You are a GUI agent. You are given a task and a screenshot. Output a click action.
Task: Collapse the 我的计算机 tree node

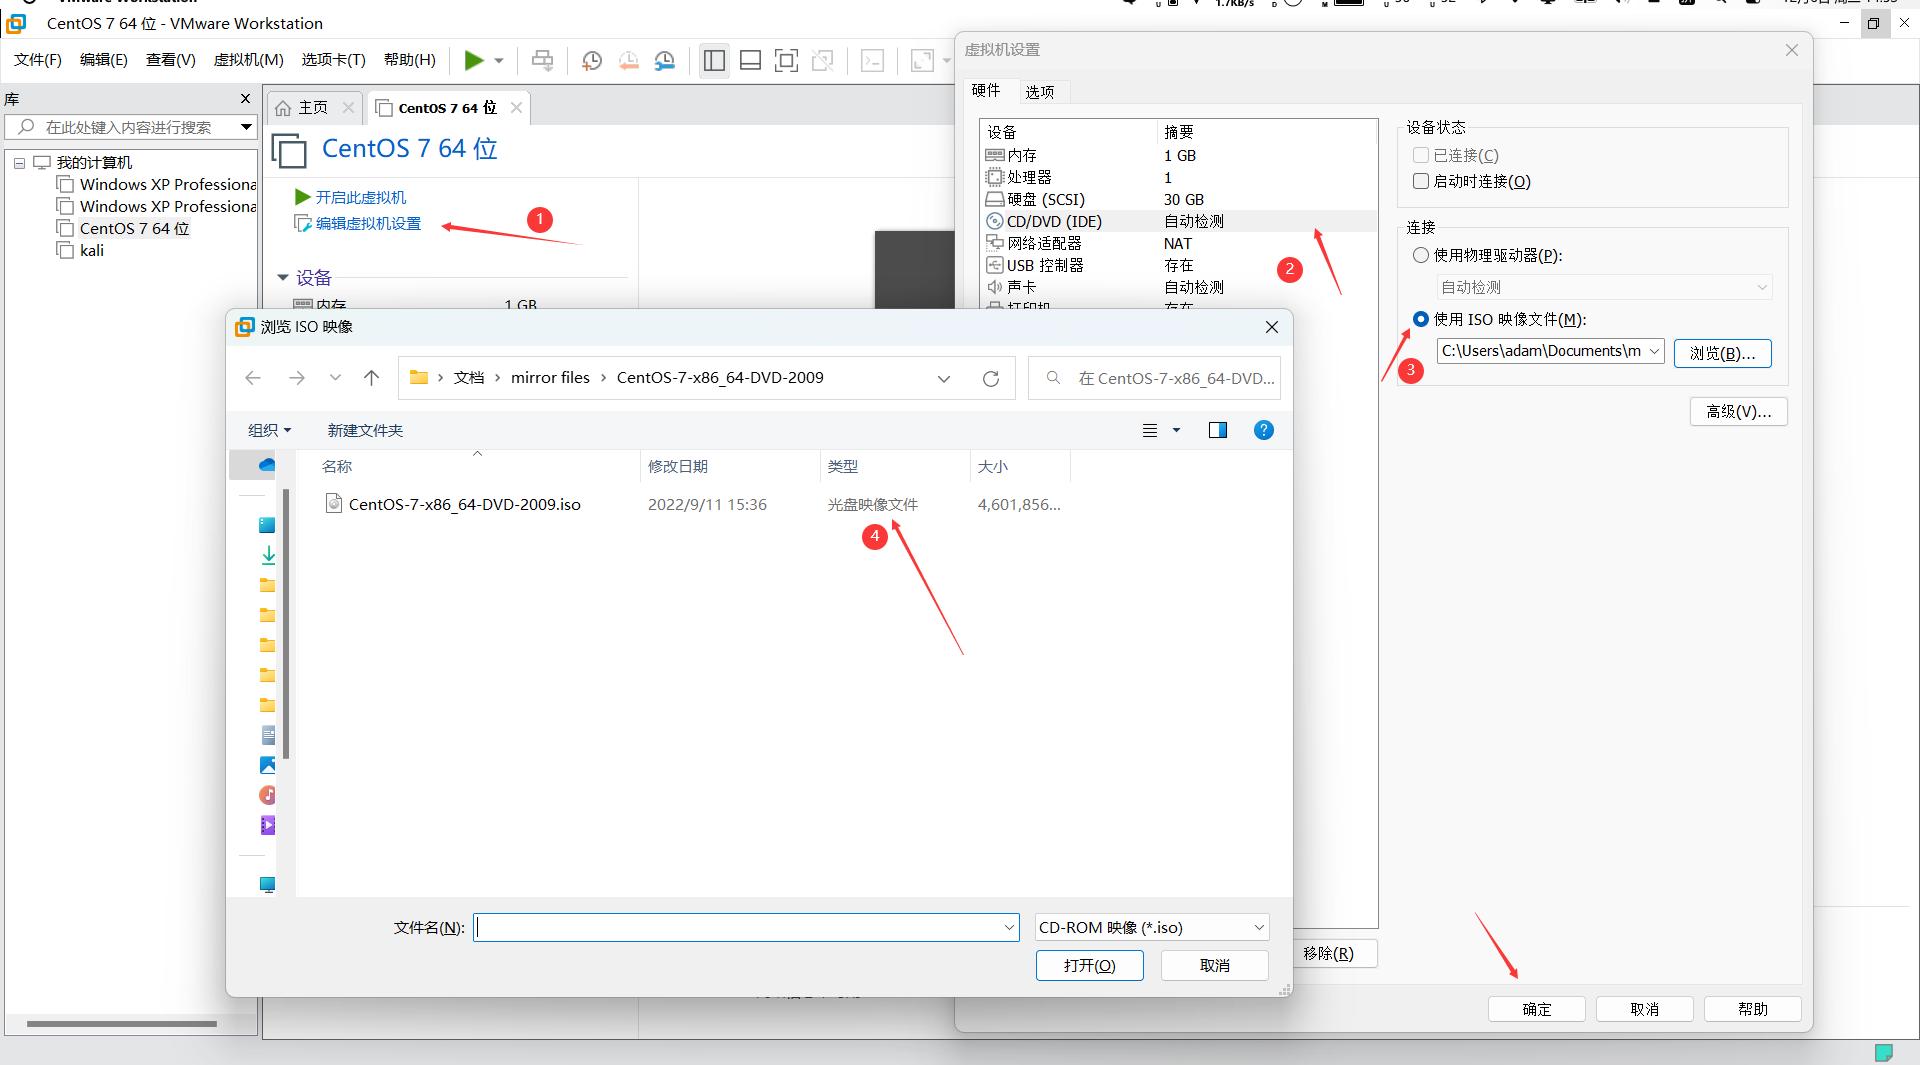(19, 163)
